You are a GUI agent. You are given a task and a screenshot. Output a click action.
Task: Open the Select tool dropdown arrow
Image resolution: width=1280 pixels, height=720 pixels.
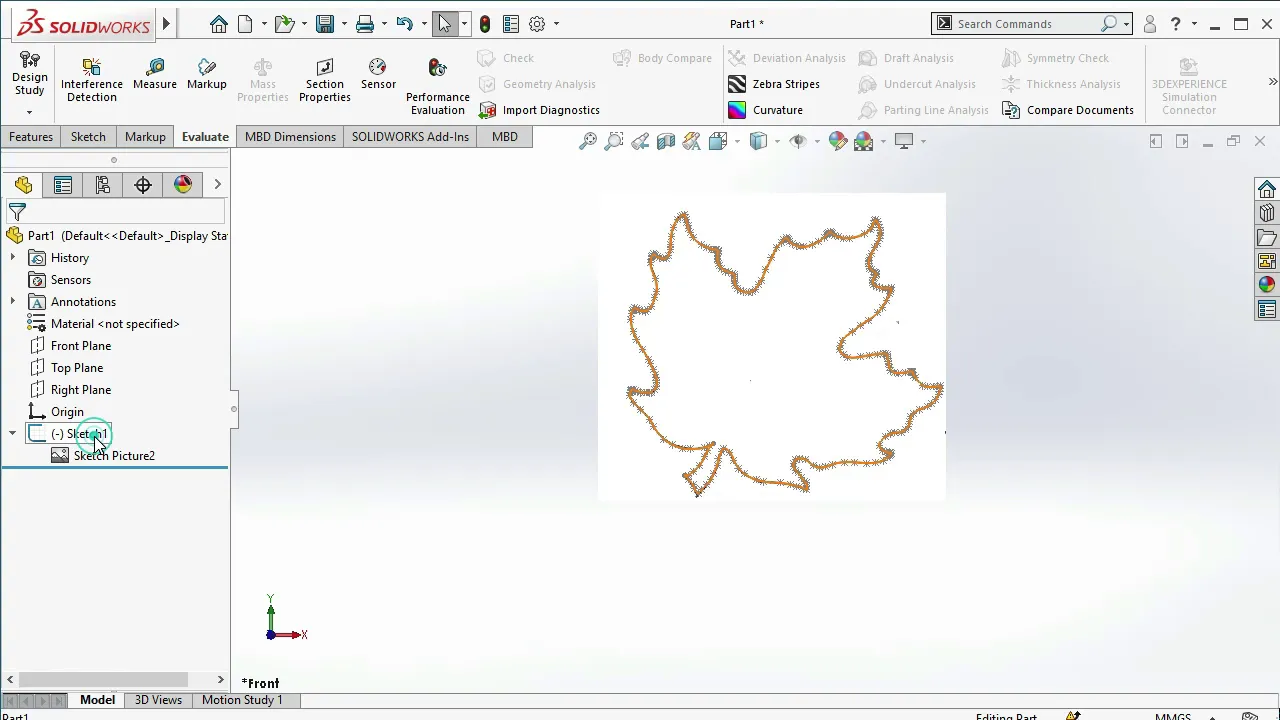click(464, 24)
